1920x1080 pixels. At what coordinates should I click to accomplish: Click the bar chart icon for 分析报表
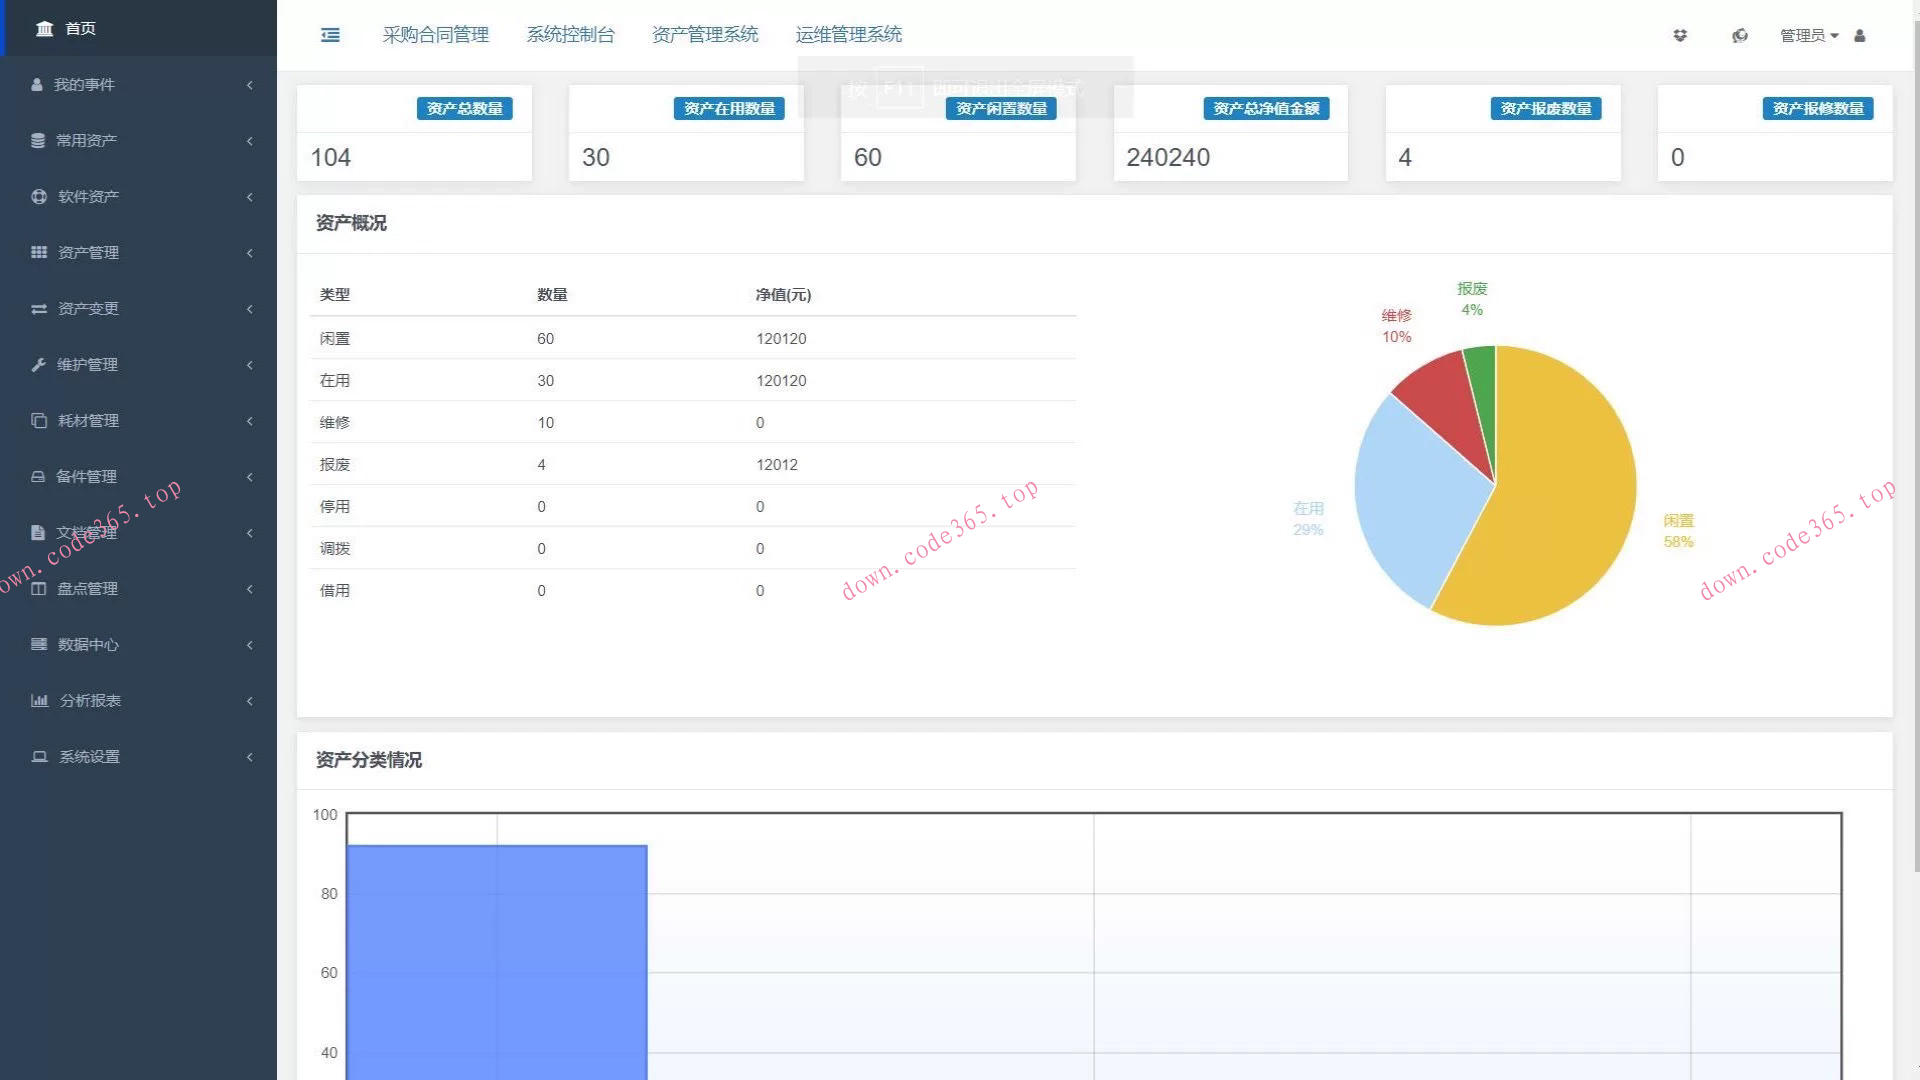pos(39,701)
